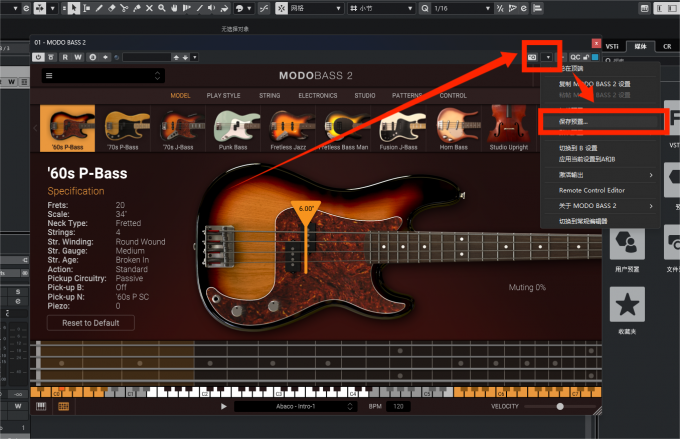
Task: Choose the 保存预置... menu entry
Action: click(600, 121)
